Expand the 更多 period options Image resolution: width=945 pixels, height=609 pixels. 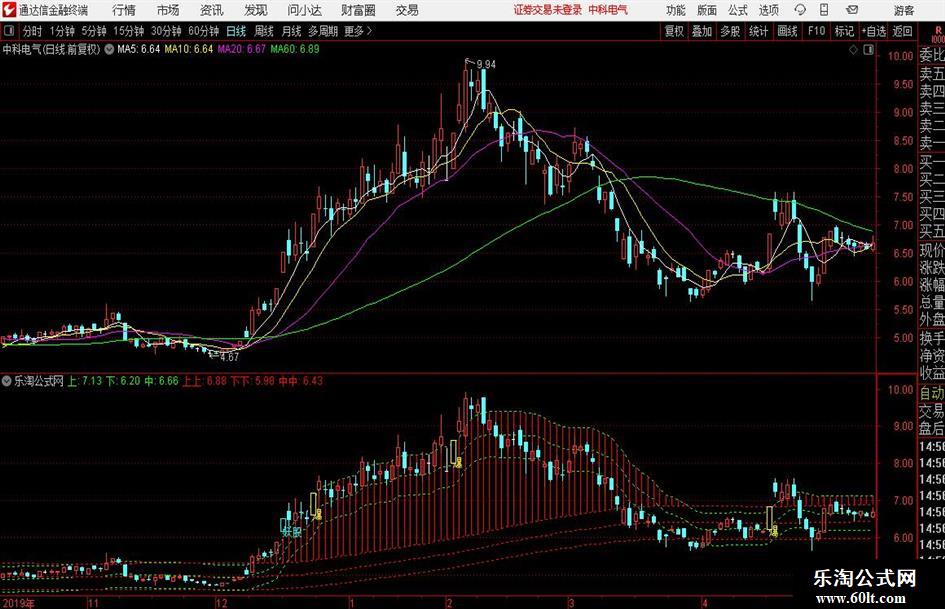point(359,31)
